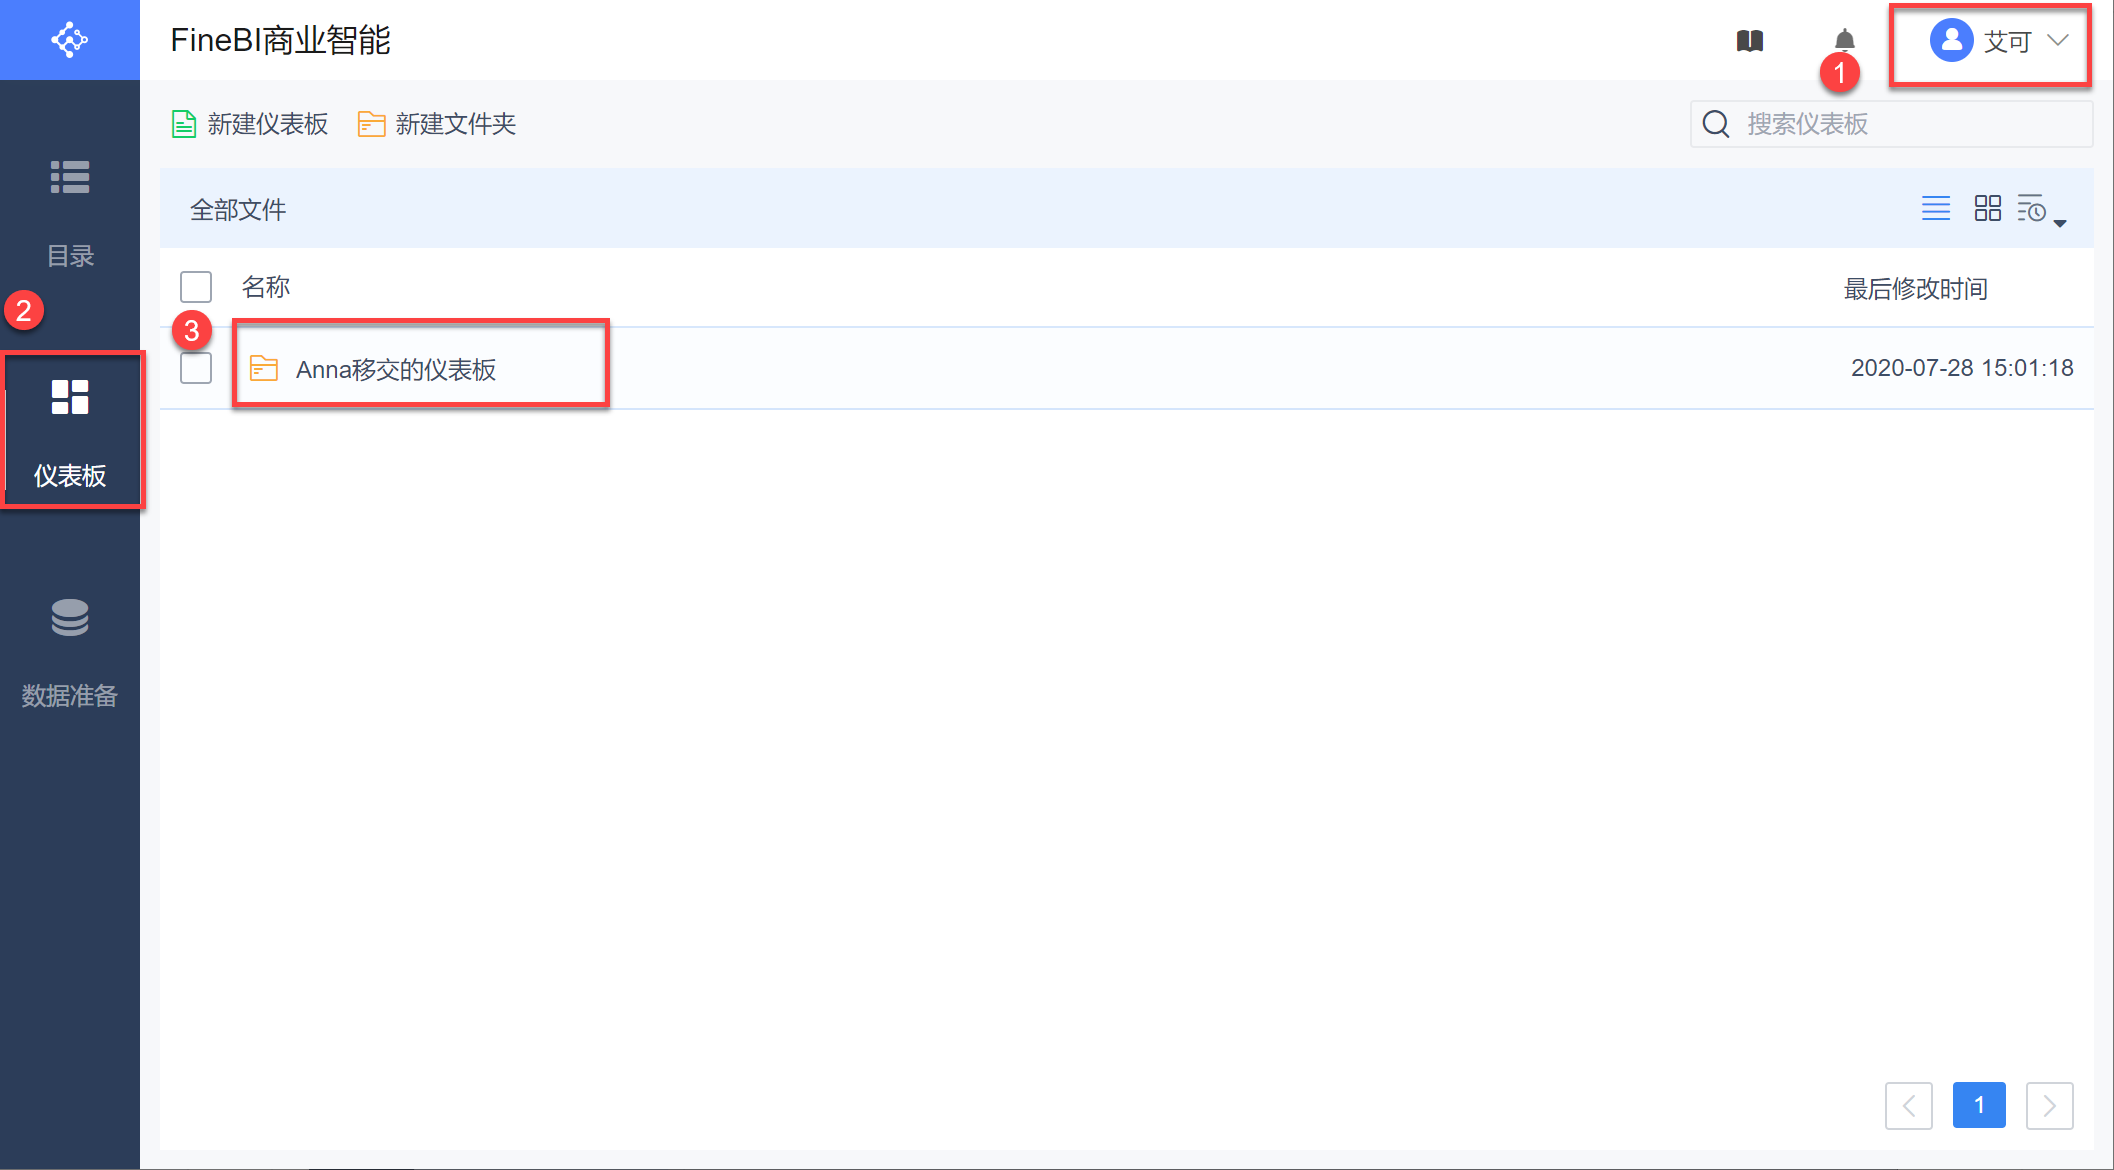Viewport: 2114px width, 1170px height.
Task: Go to next page arrow
Action: click(2048, 1105)
